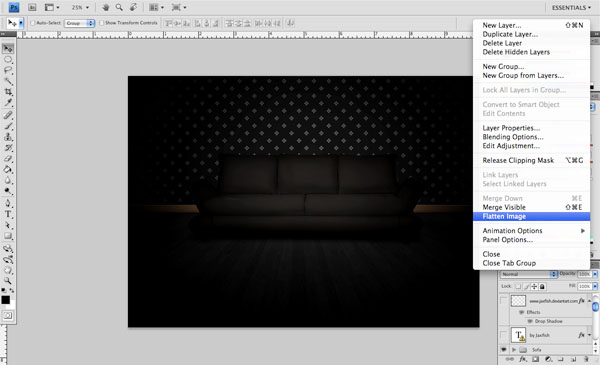This screenshot has height=365, width=600.
Task: Select the Type tool
Action: [8, 214]
